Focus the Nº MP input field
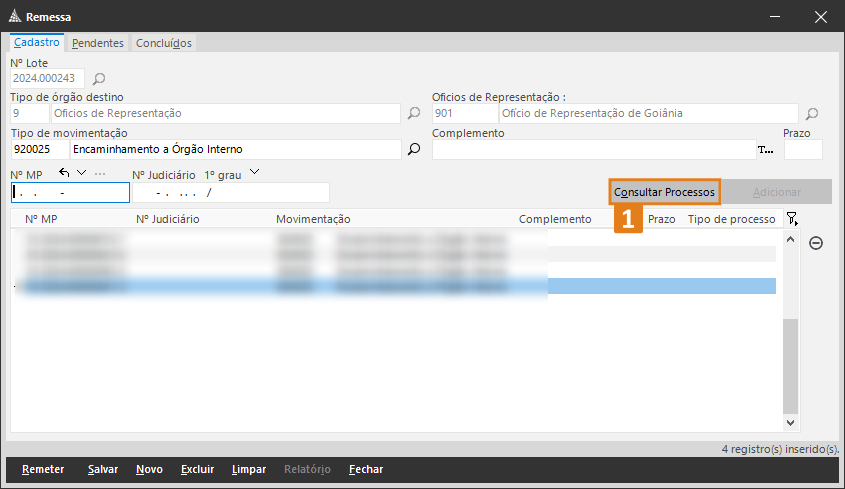This screenshot has width=845, height=489. (71, 192)
